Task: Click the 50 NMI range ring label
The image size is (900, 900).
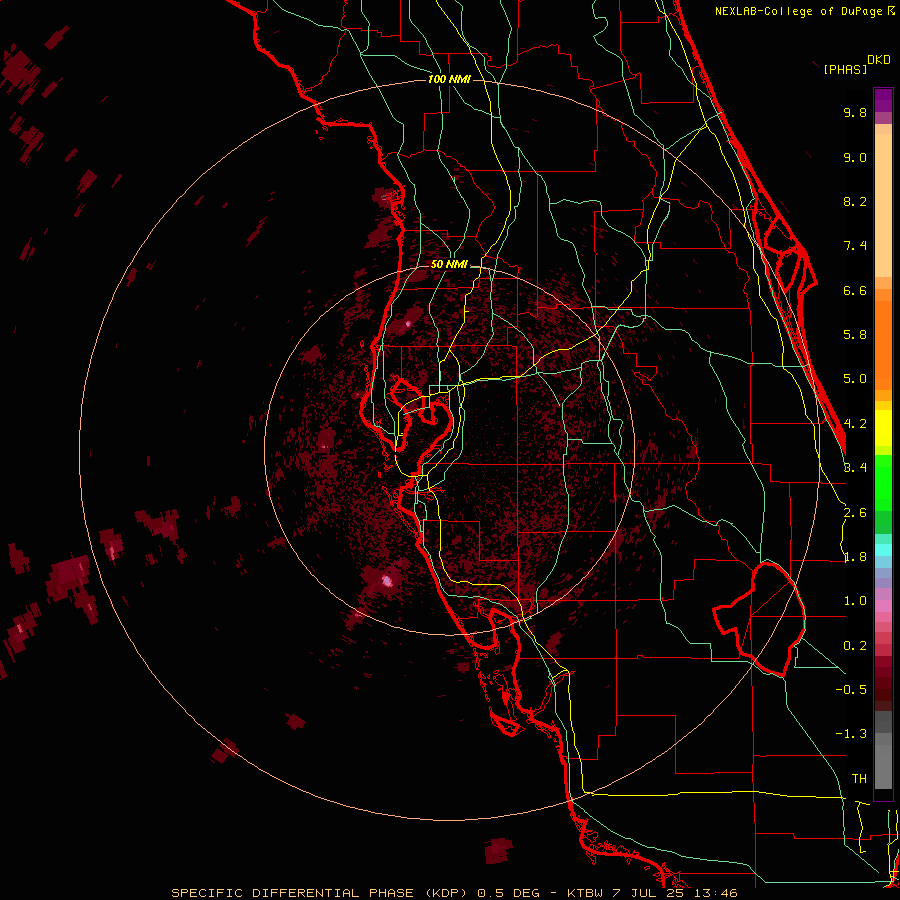Action: pyautogui.click(x=449, y=265)
